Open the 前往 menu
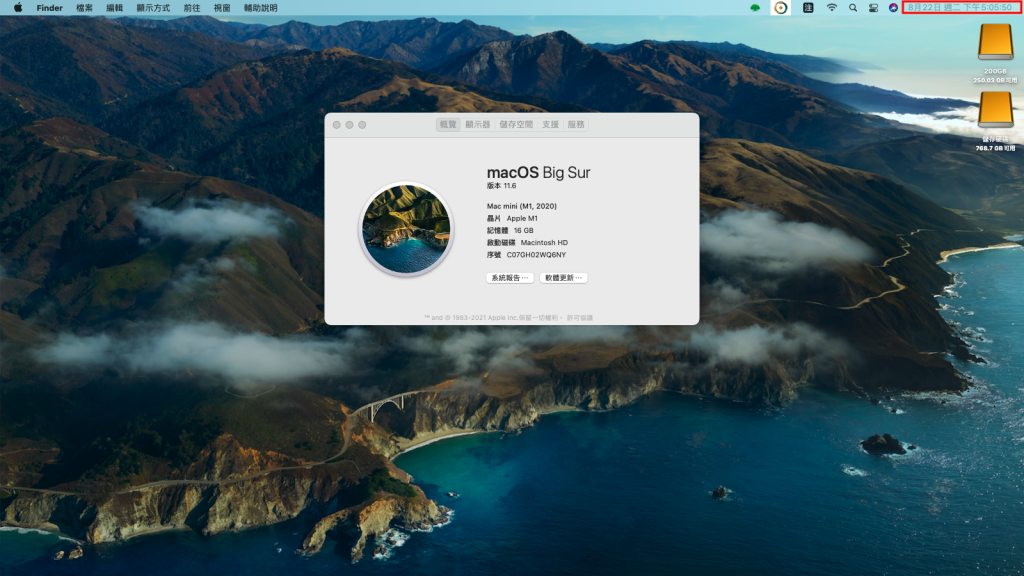This screenshot has height=576, width=1024. (191, 8)
